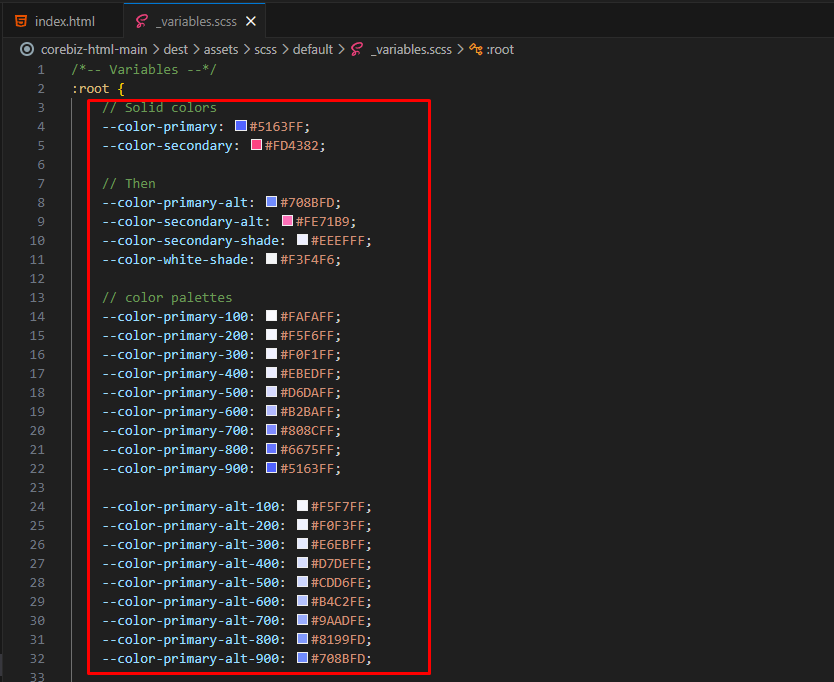Click line number 13 in the gutter
The height and width of the screenshot is (682, 834).
pyautogui.click(x=37, y=297)
